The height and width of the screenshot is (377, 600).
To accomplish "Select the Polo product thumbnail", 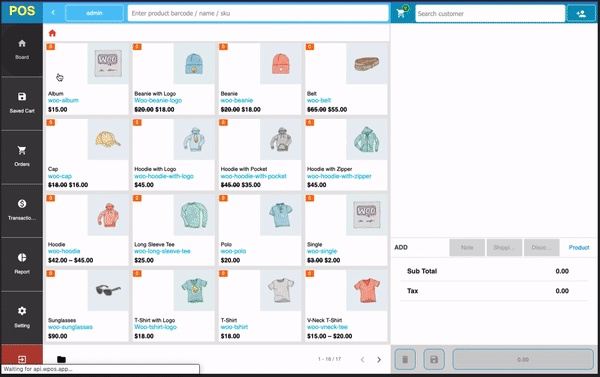I will [x=280, y=215].
